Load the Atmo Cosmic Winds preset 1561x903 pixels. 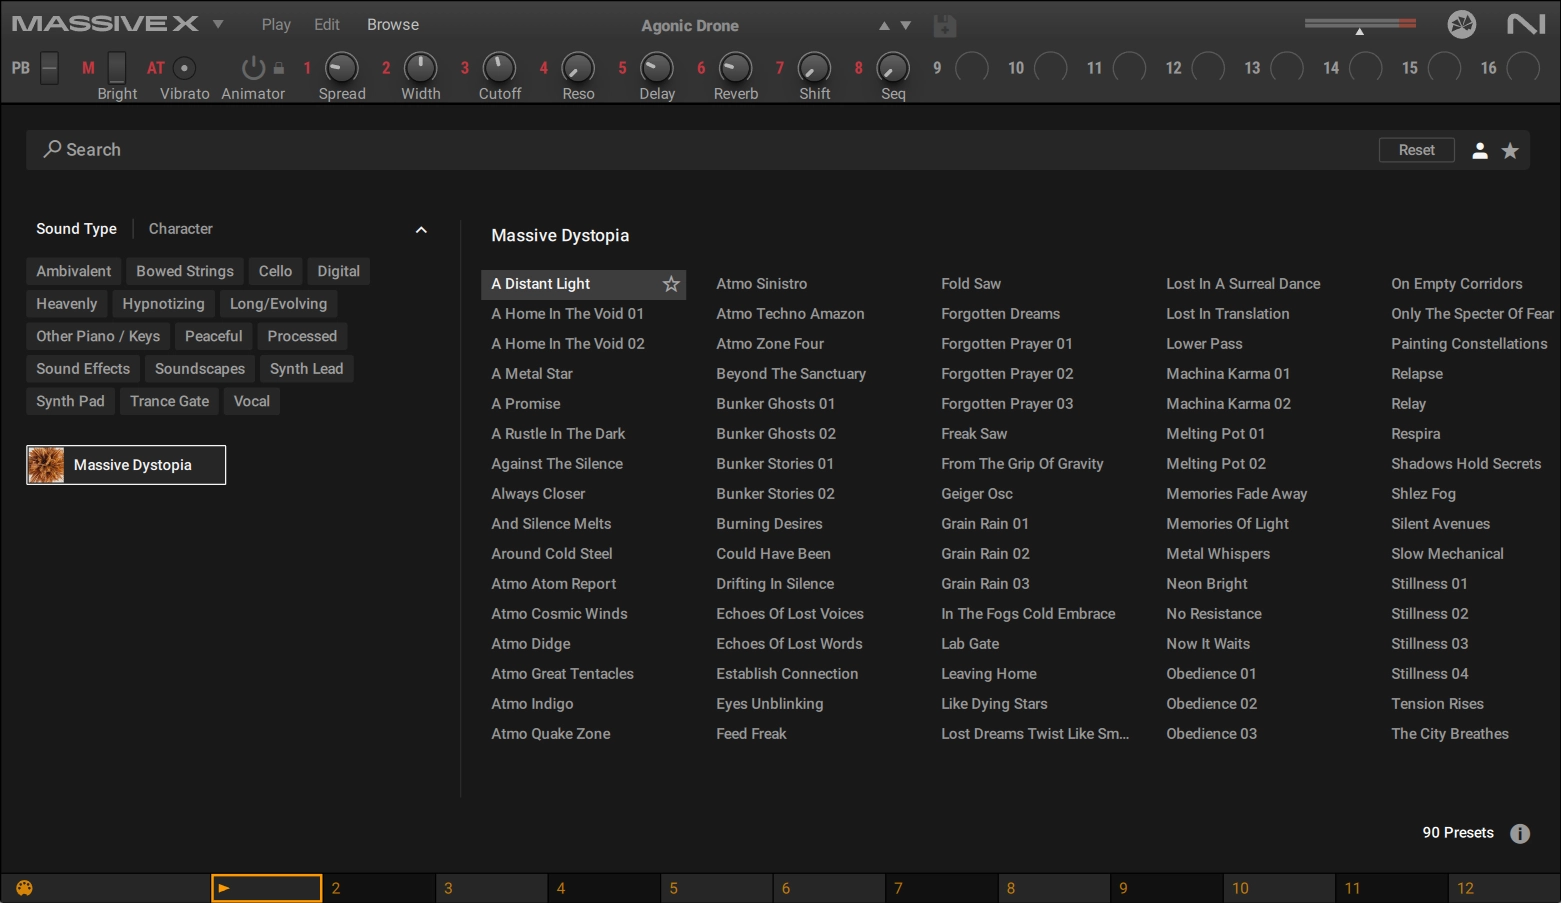click(559, 614)
